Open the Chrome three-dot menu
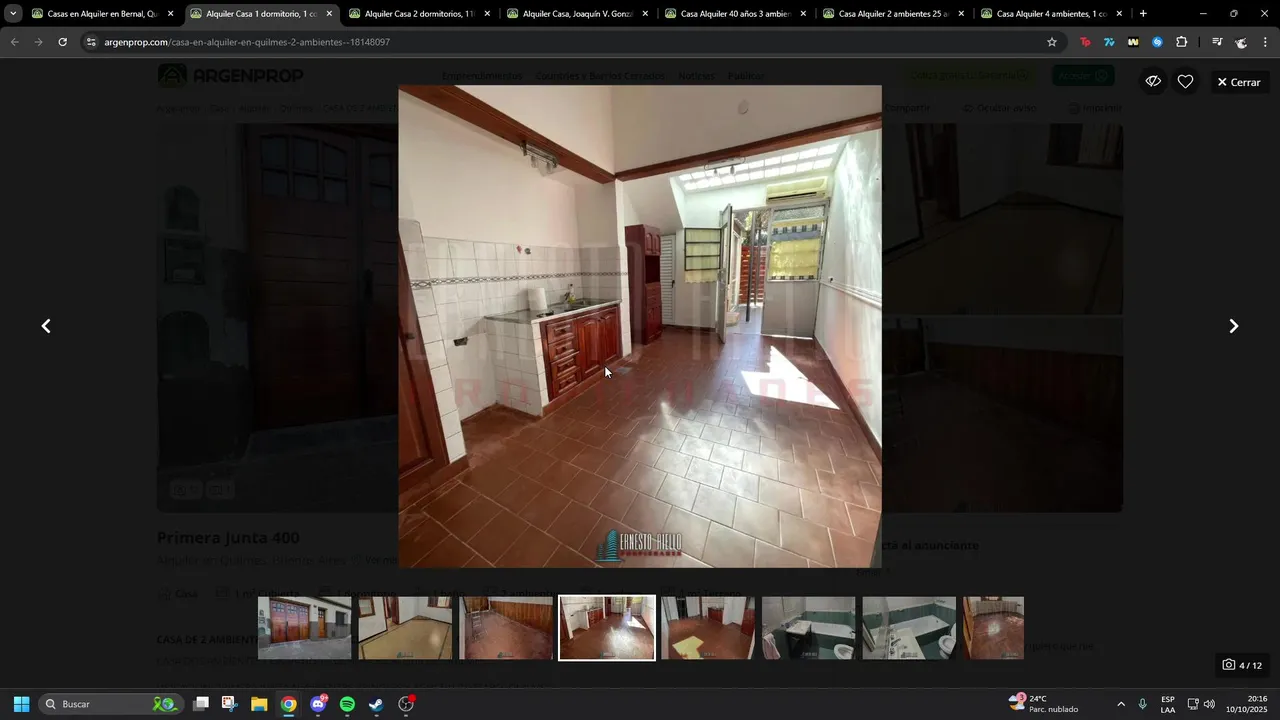1280x720 pixels. [x=1265, y=42]
